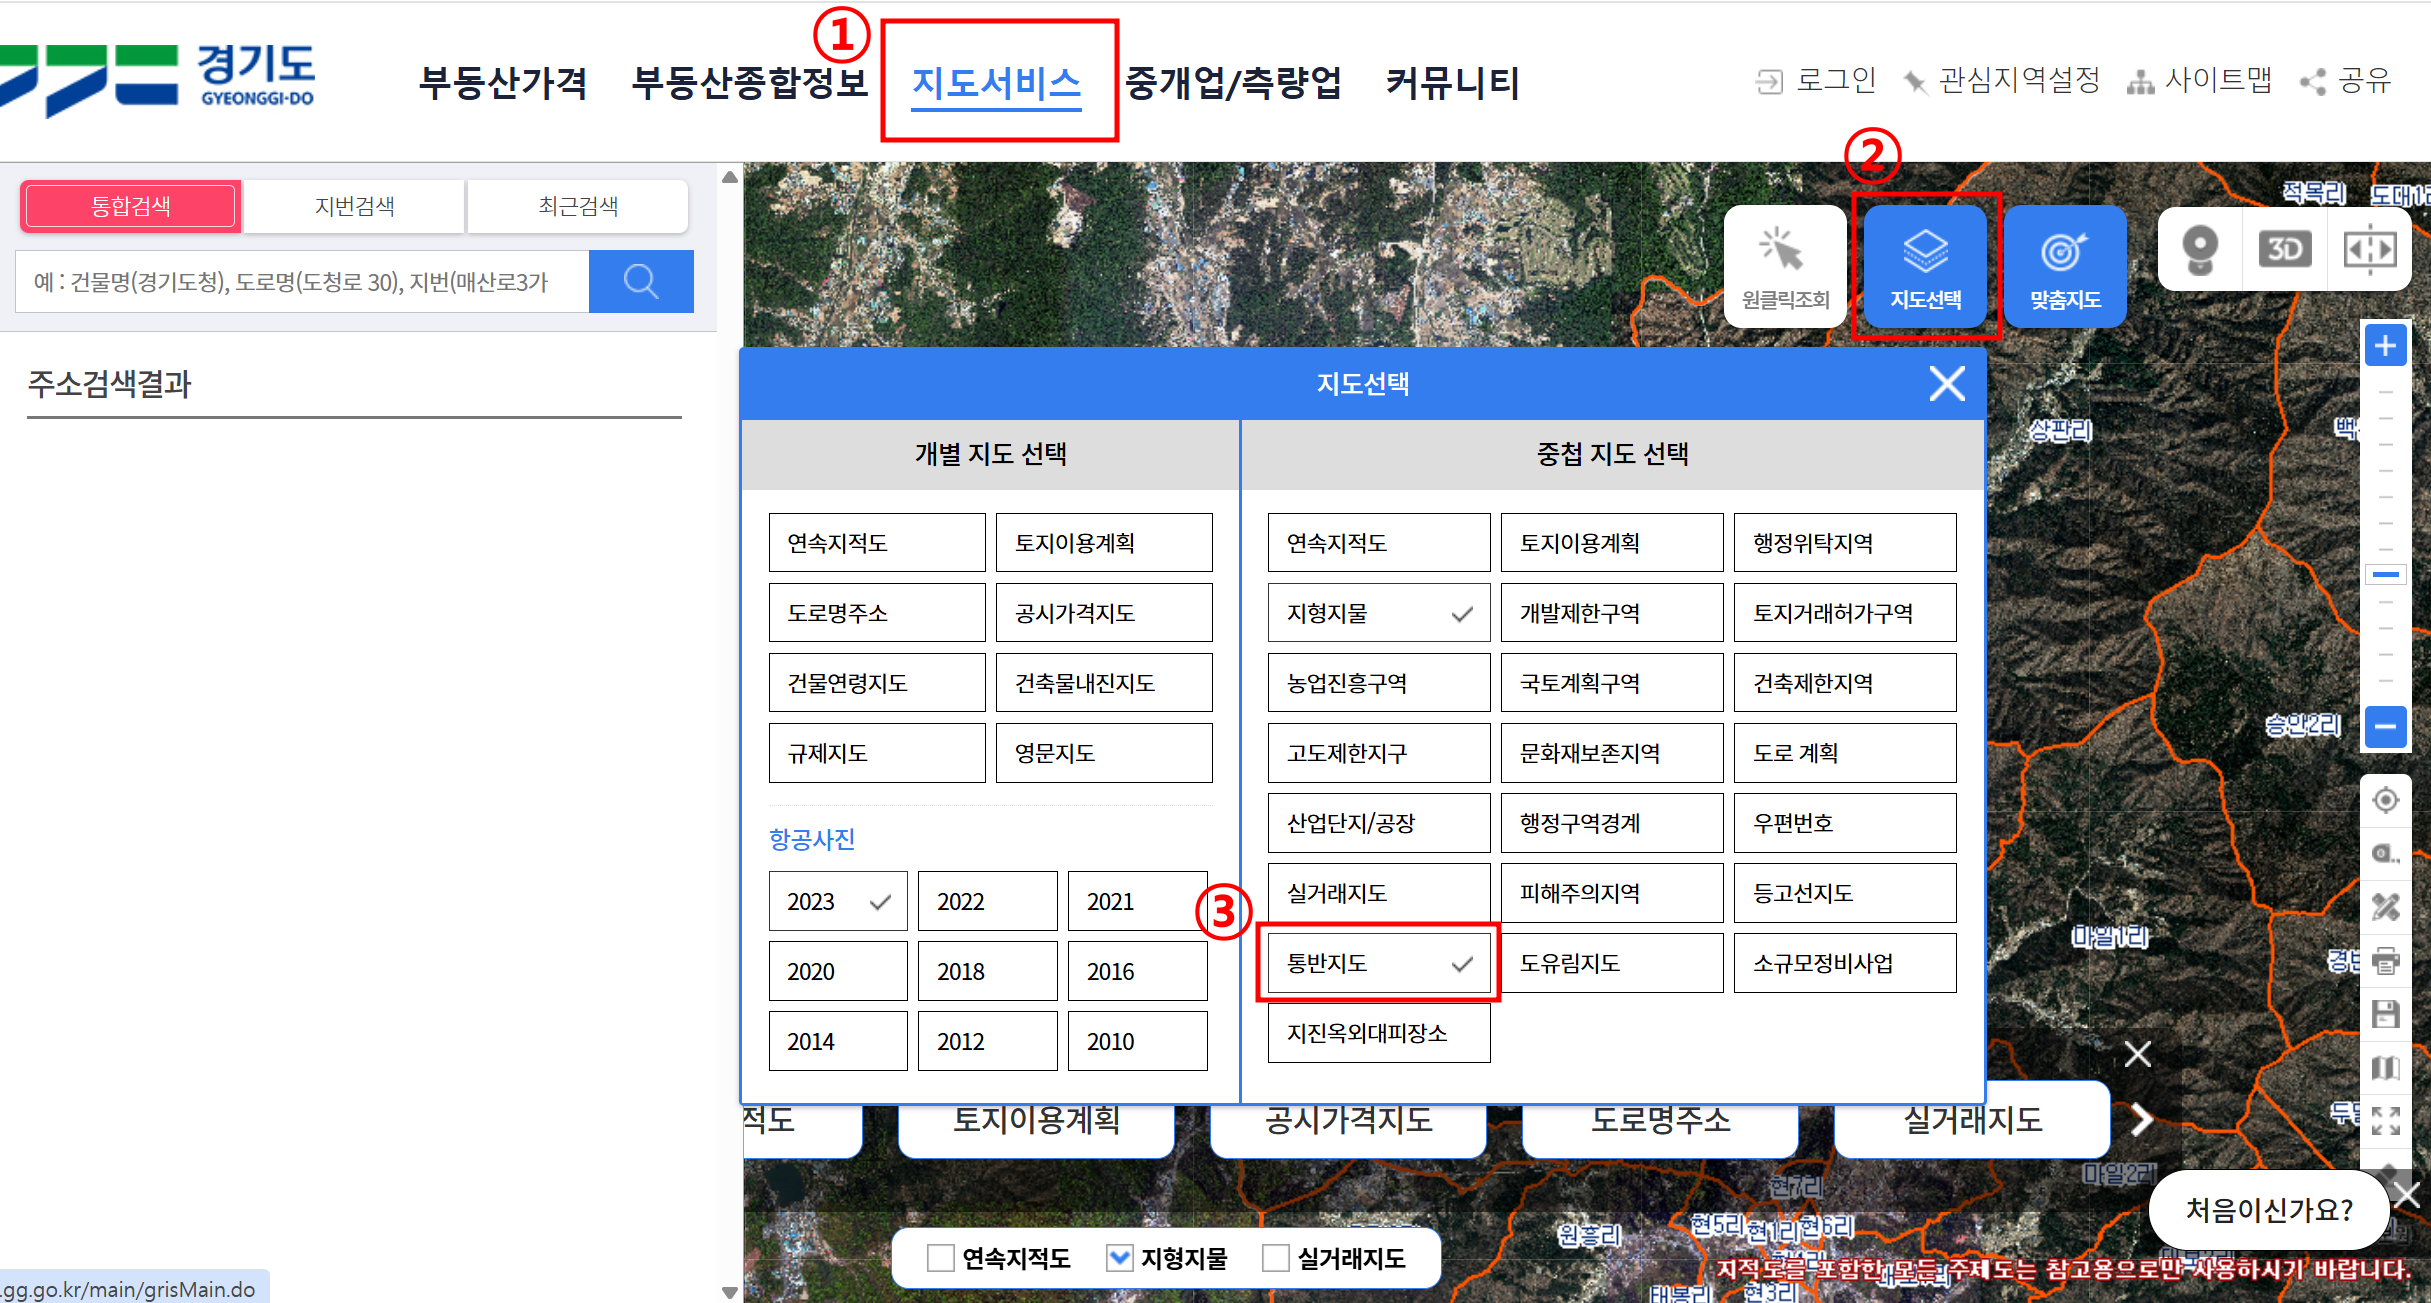Click the print map icon
Screen dimensions: 2431x1303
pyautogui.click(x=2385, y=961)
